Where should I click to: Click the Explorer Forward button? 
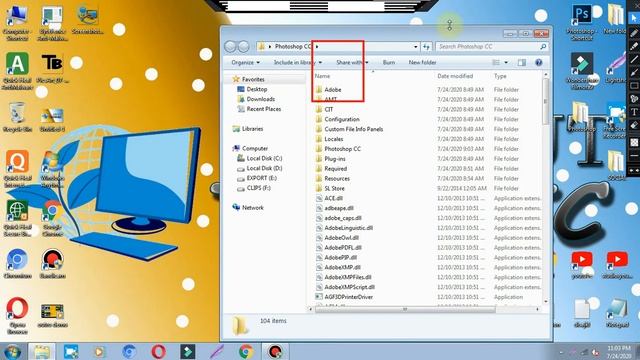(x=244, y=47)
